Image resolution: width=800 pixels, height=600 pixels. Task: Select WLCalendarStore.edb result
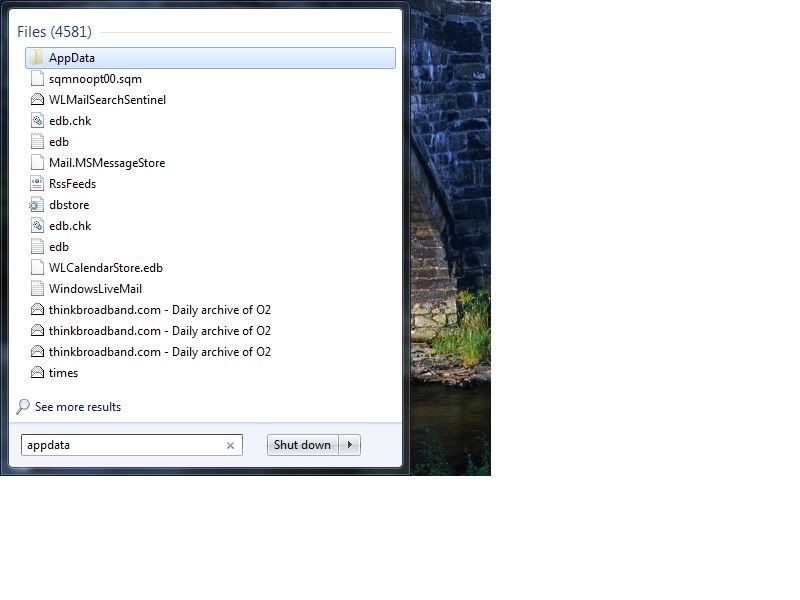[x=210, y=268]
